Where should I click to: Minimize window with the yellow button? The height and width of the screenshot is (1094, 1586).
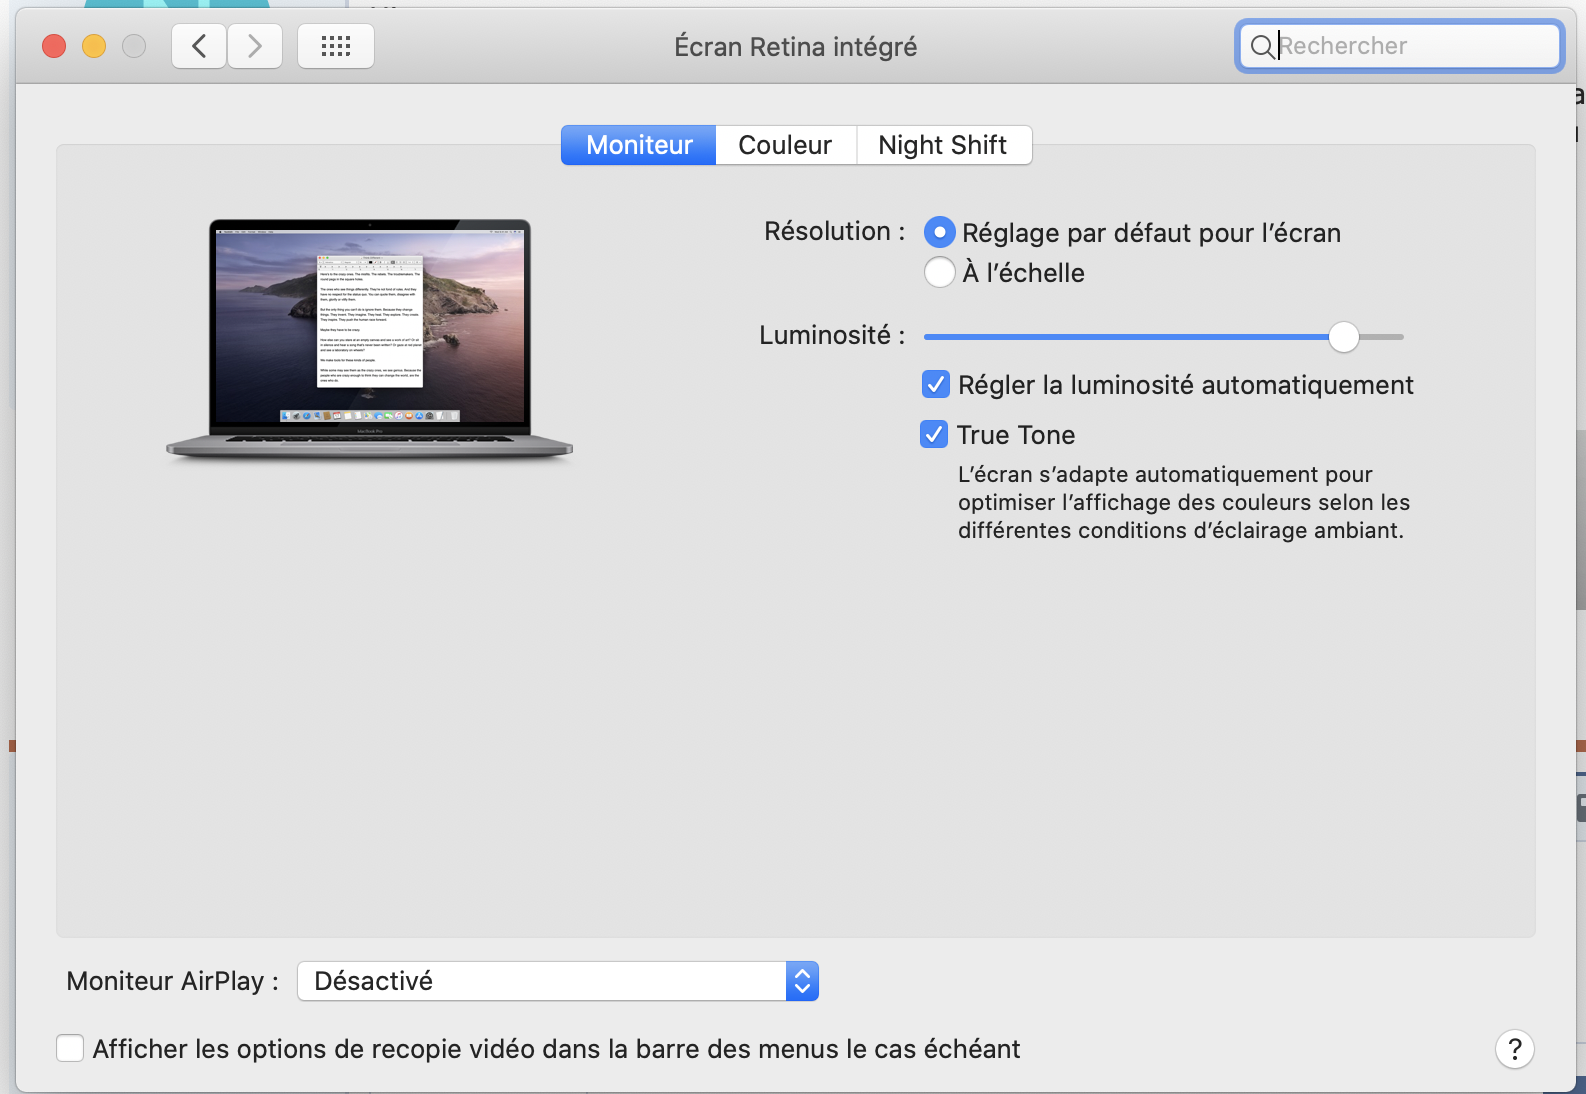(94, 46)
